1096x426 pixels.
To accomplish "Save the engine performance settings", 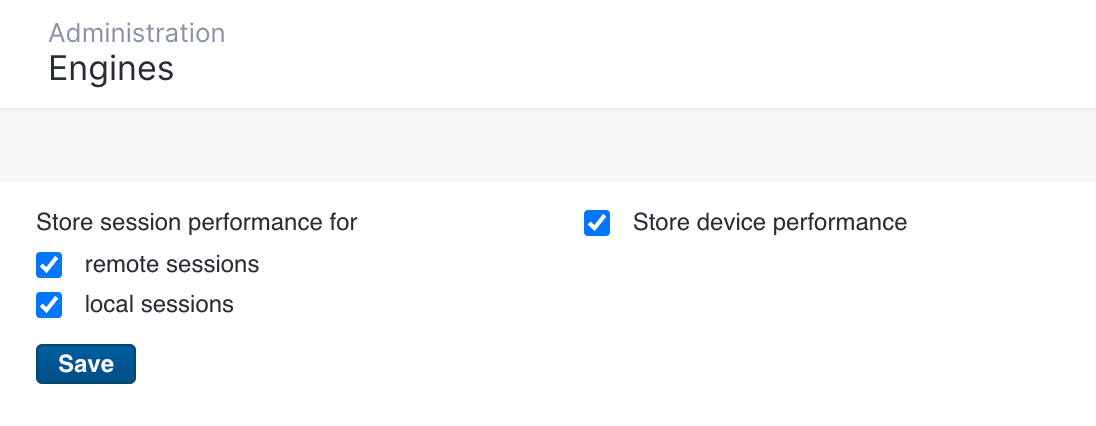I will point(86,364).
